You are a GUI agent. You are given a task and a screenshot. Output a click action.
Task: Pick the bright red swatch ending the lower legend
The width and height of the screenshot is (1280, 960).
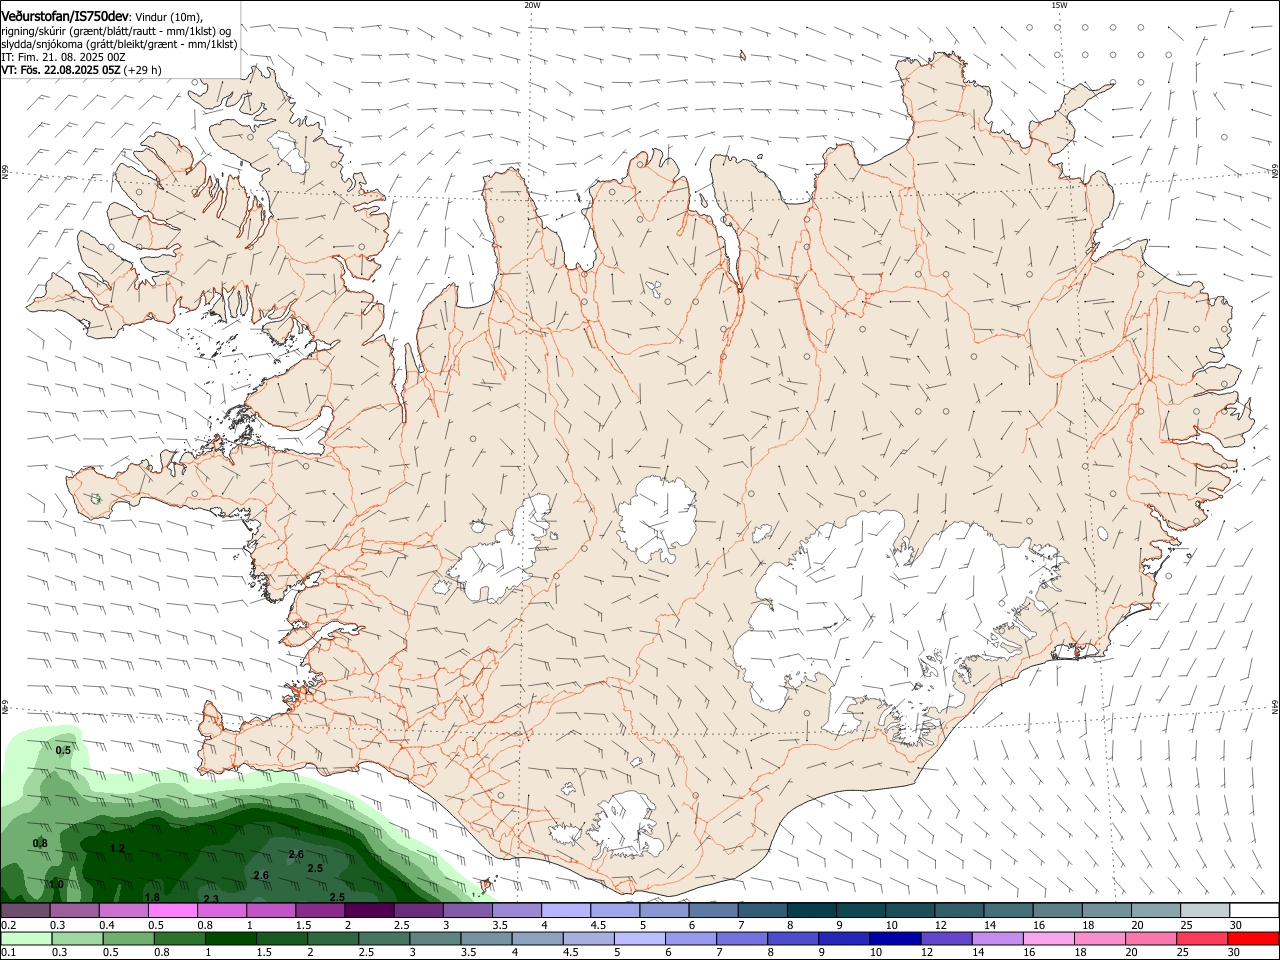[x=1254, y=939]
